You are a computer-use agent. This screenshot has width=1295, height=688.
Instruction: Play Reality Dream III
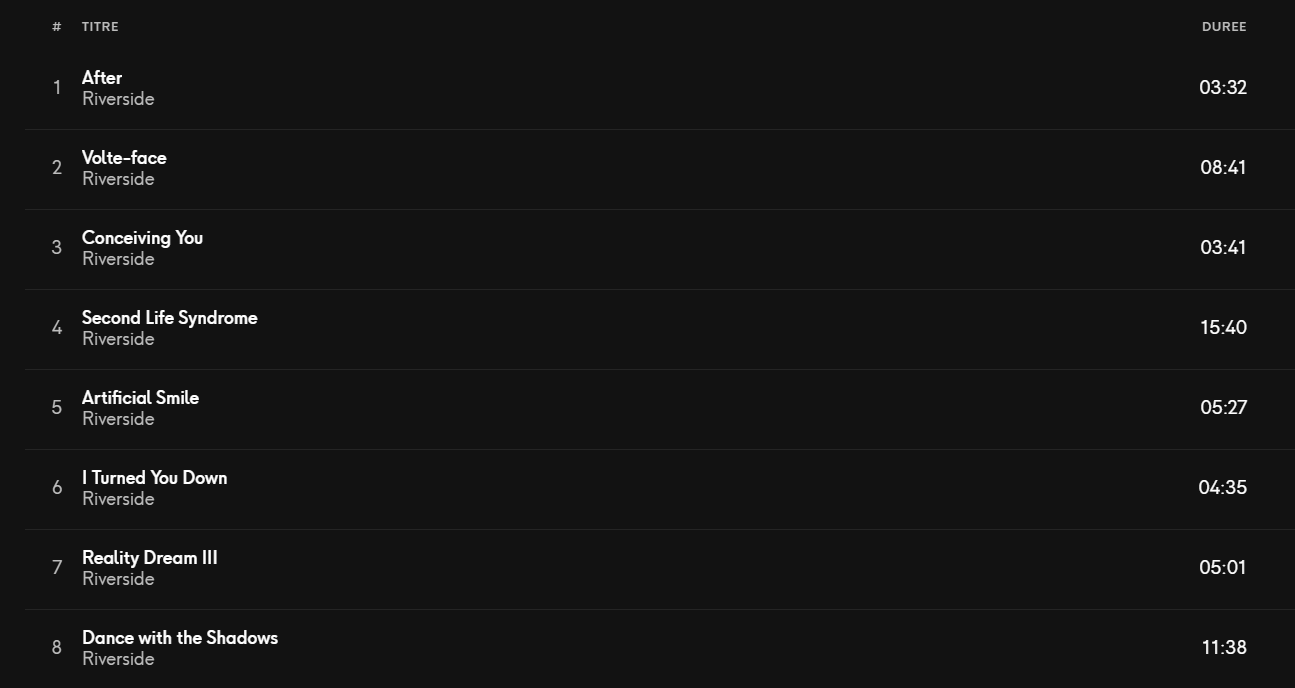pyautogui.click(x=149, y=557)
